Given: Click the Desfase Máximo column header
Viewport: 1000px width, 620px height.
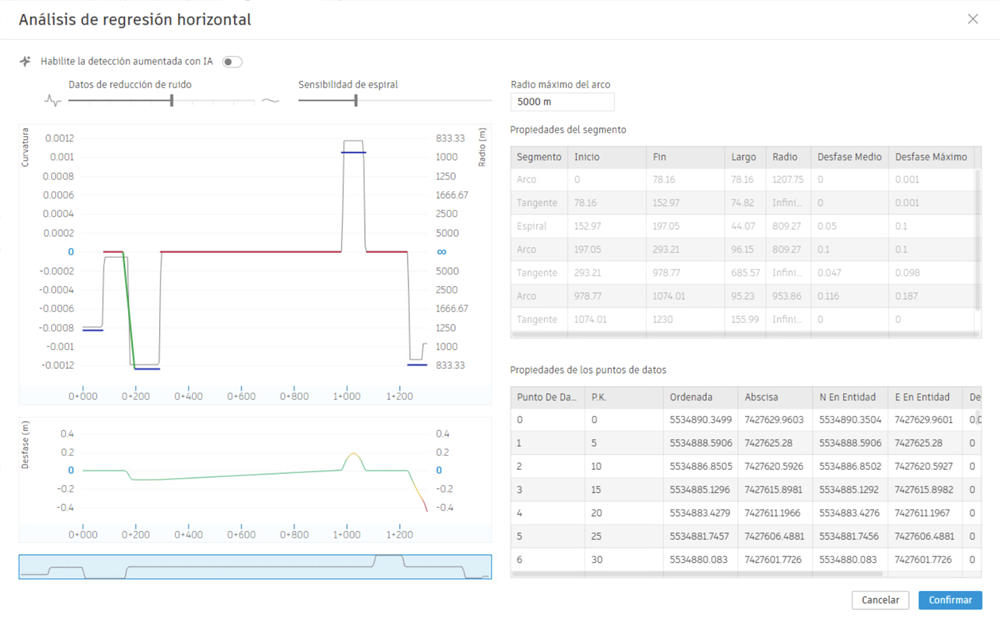Looking at the screenshot, I should 930,157.
